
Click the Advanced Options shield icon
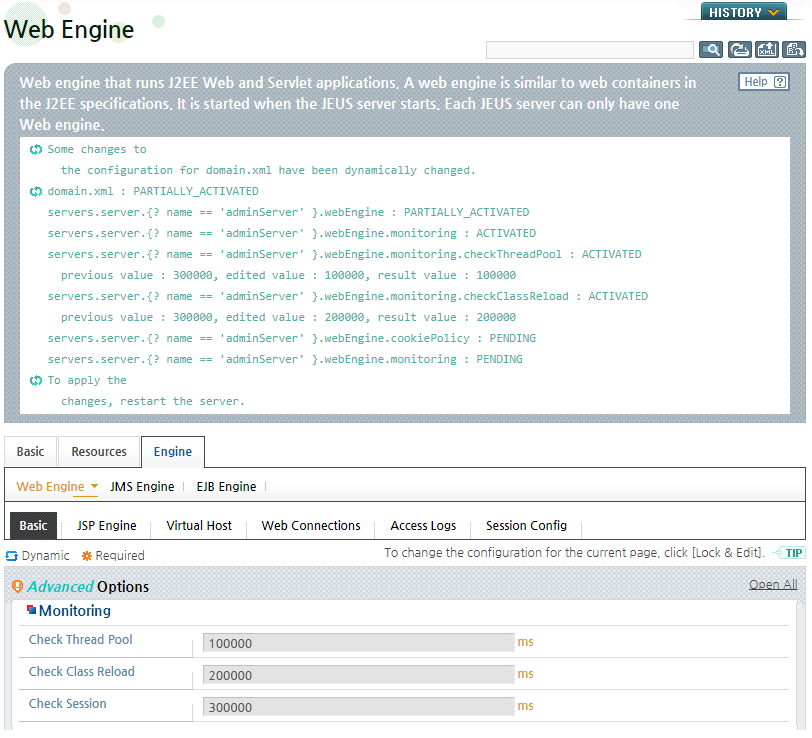click(17, 587)
